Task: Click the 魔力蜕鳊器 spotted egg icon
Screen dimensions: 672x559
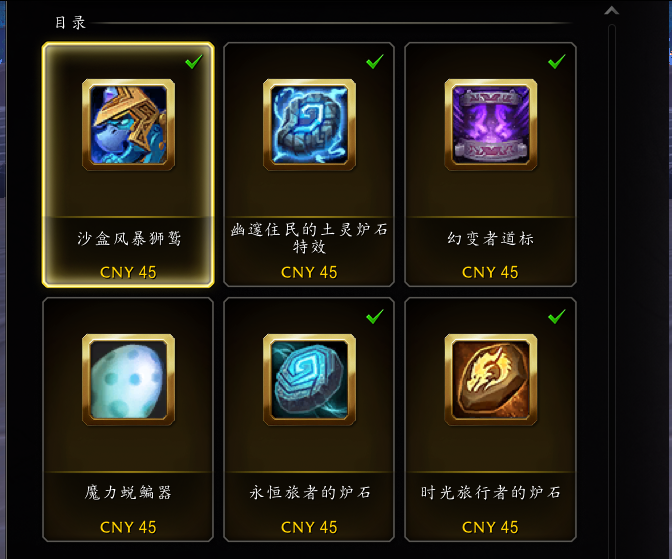Action: (128, 379)
